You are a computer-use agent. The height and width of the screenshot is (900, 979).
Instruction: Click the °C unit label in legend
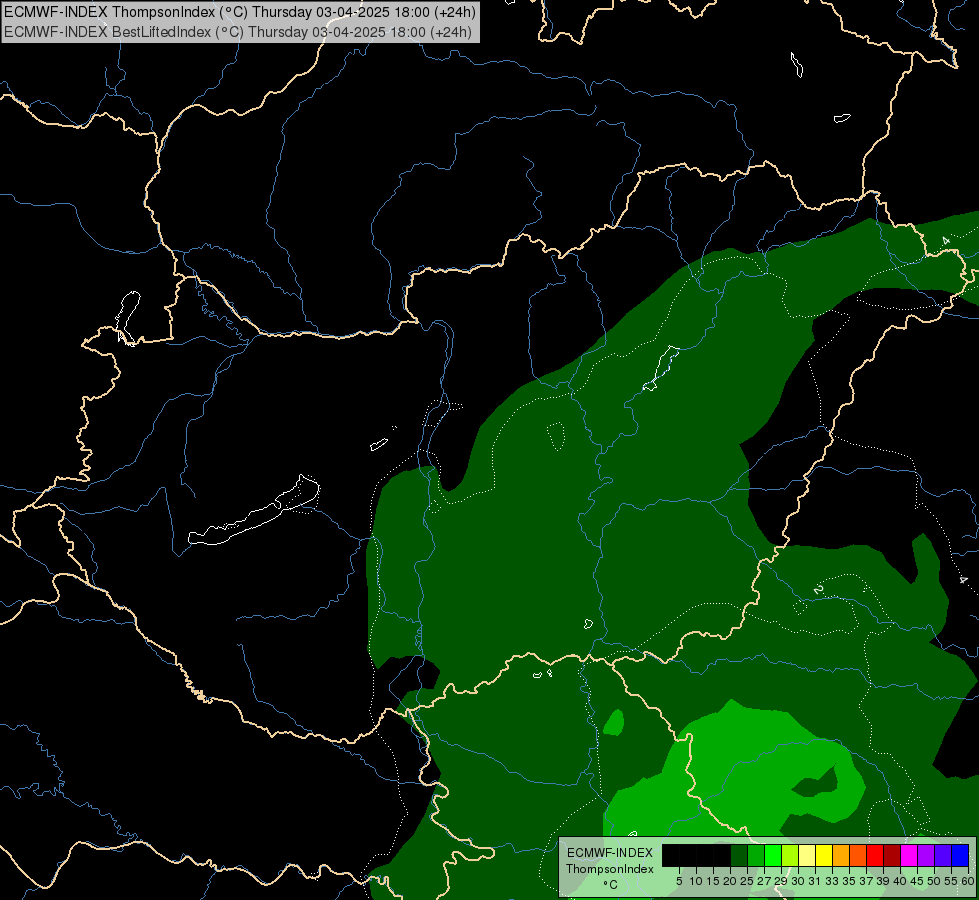(611, 885)
